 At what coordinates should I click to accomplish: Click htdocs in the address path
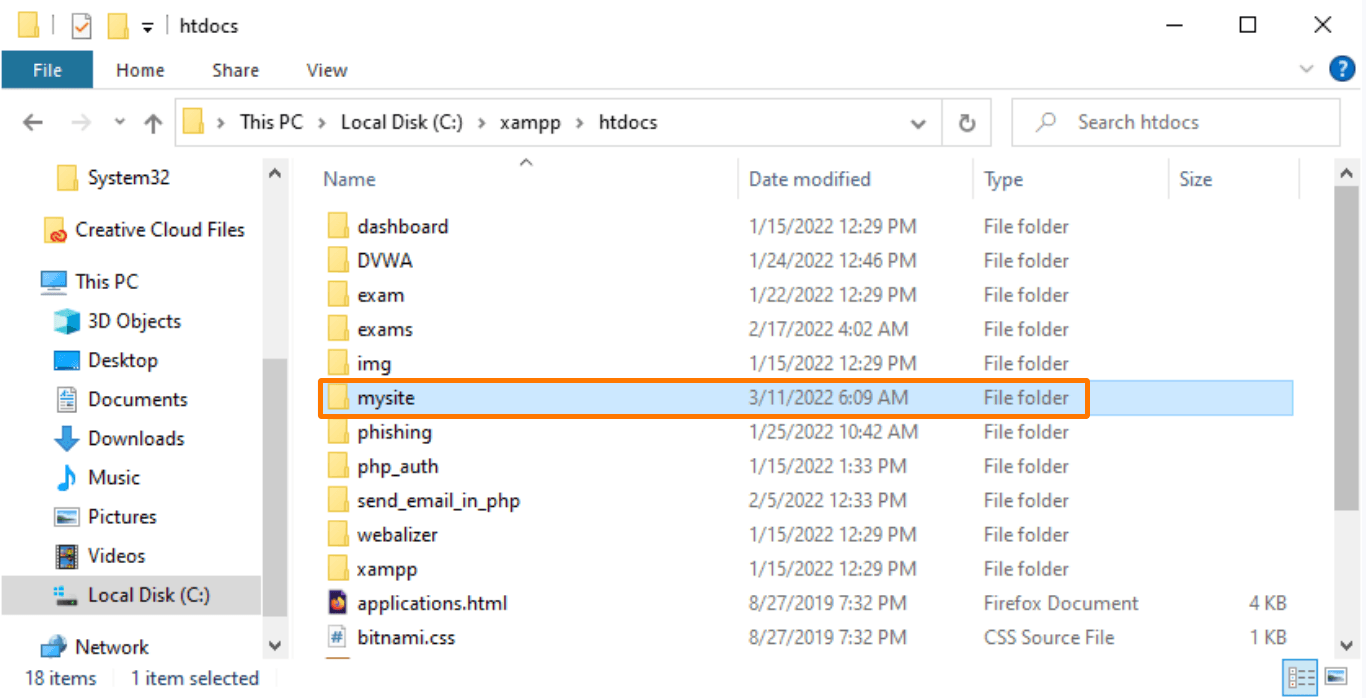628,122
